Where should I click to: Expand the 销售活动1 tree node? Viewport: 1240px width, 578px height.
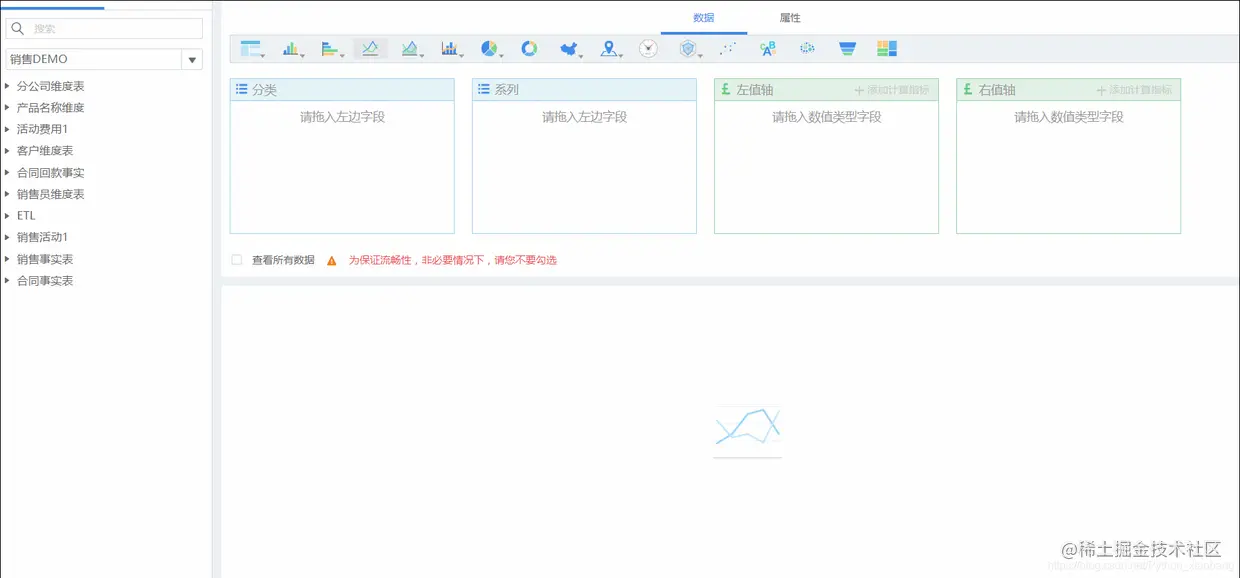tap(7, 237)
